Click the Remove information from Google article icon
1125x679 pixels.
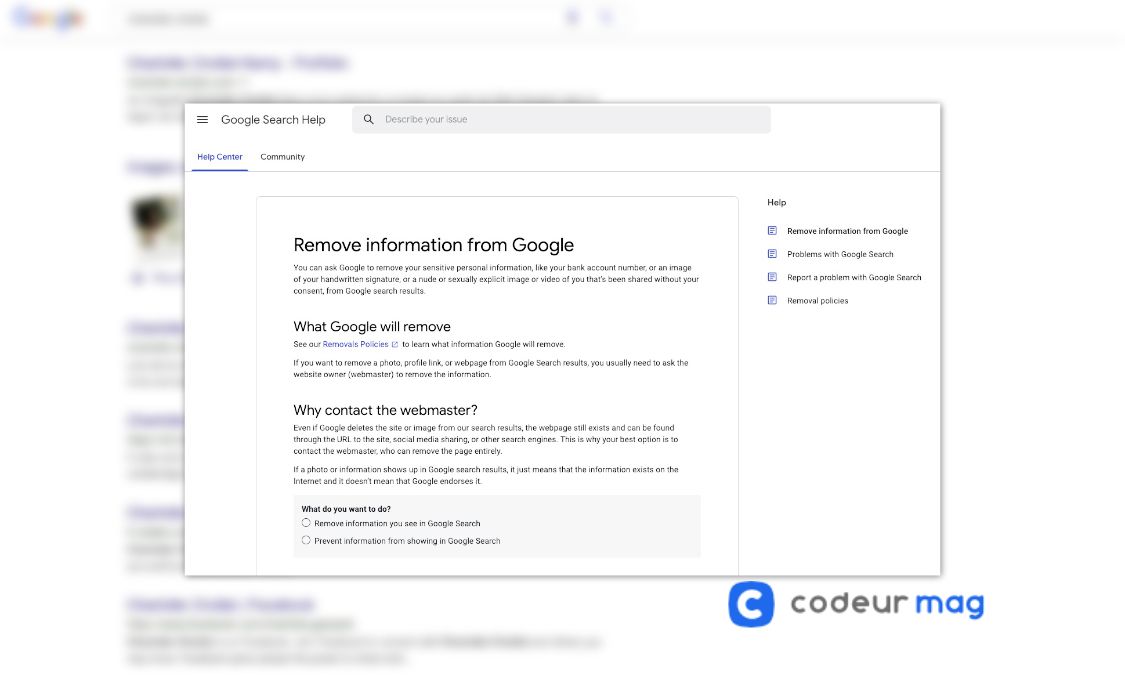(772, 231)
